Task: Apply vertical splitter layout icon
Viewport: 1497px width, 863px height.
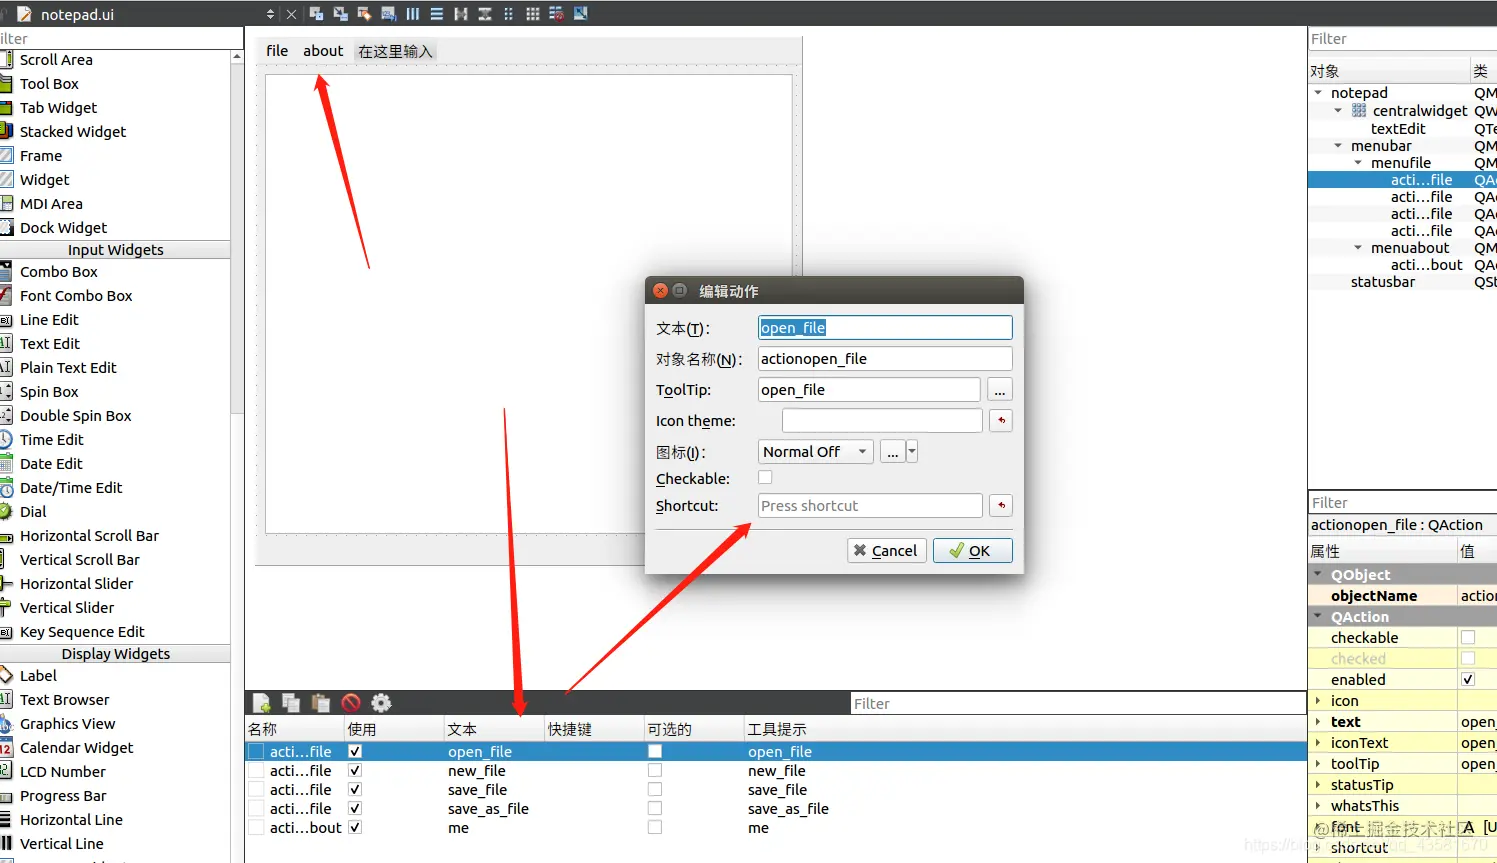Action: pos(484,14)
